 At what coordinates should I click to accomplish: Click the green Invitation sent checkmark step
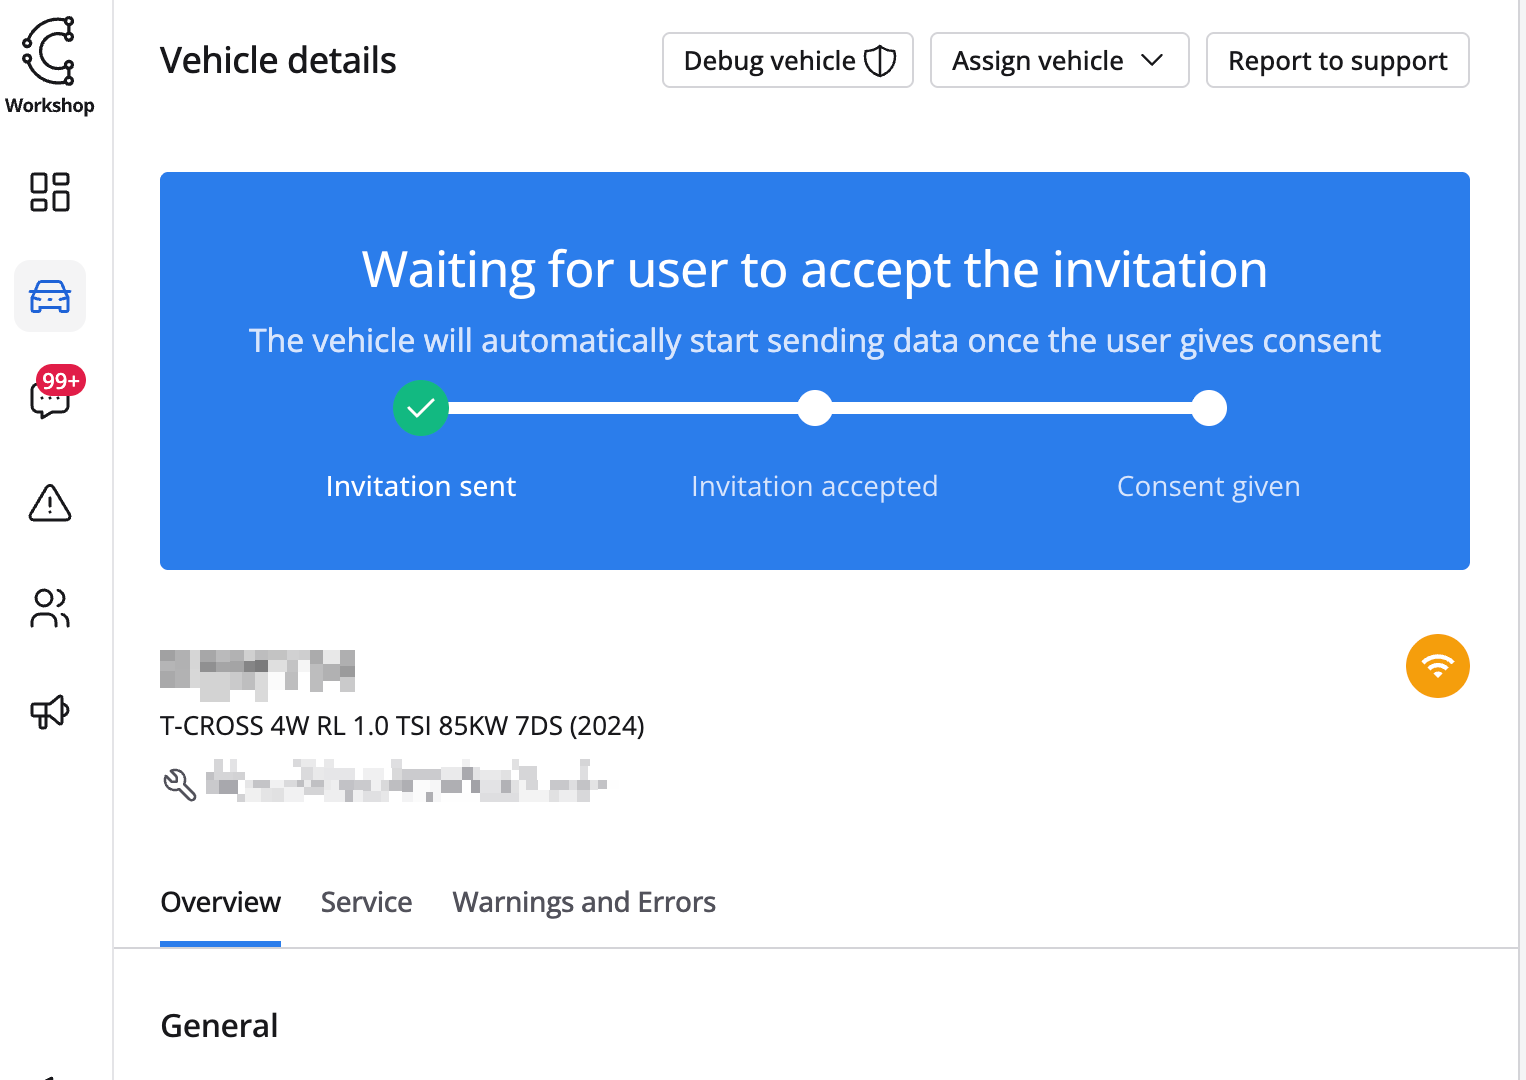(421, 408)
